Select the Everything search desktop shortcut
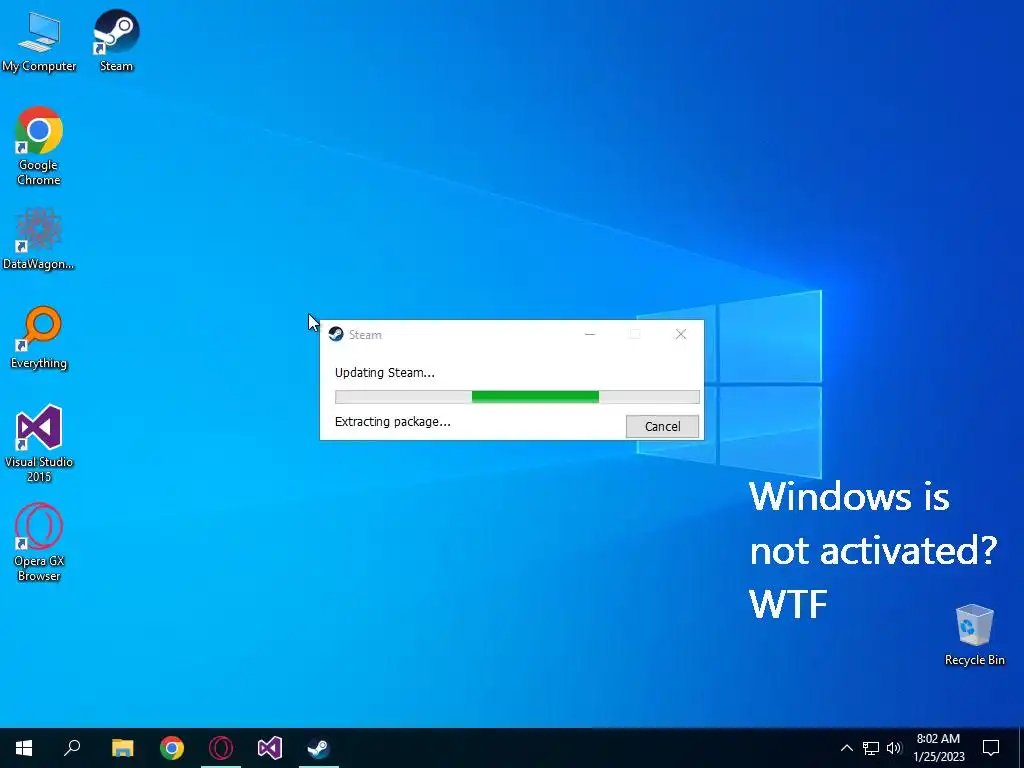Image resolution: width=1024 pixels, height=768 pixels. [39, 338]
